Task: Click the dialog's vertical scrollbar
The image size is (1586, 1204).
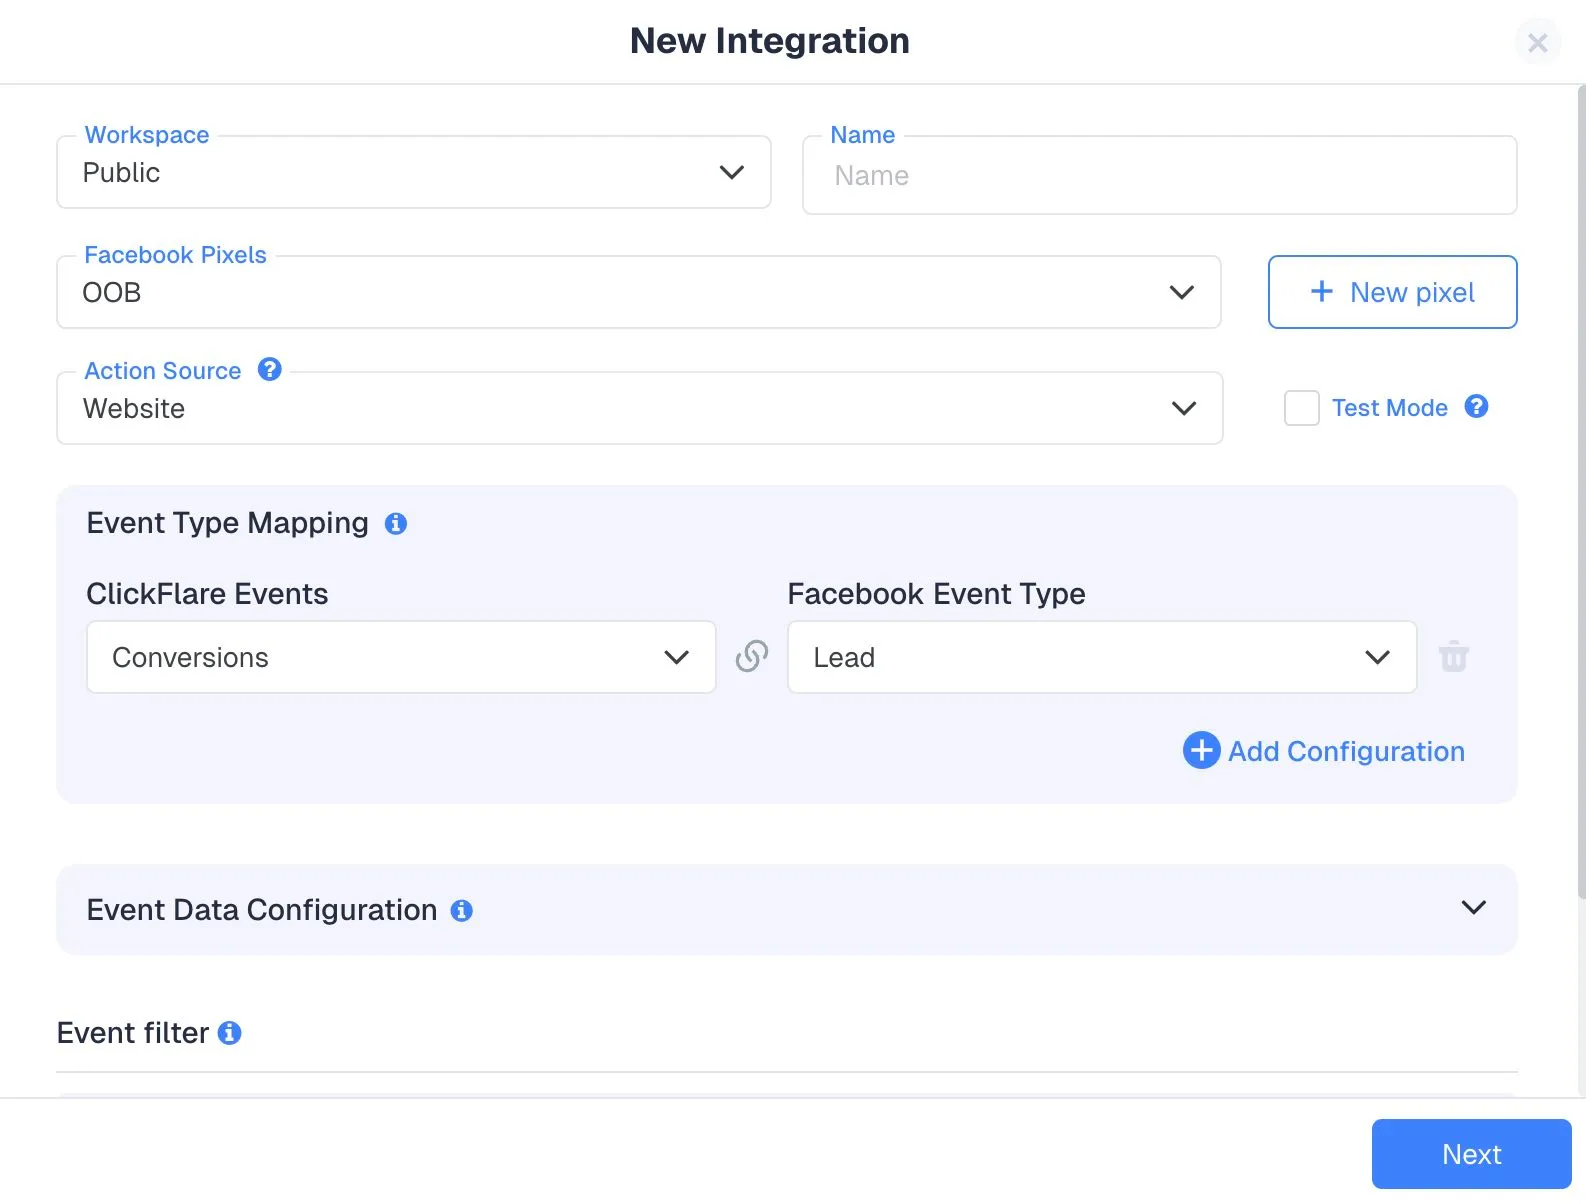Action: [x=1581, y=490]
